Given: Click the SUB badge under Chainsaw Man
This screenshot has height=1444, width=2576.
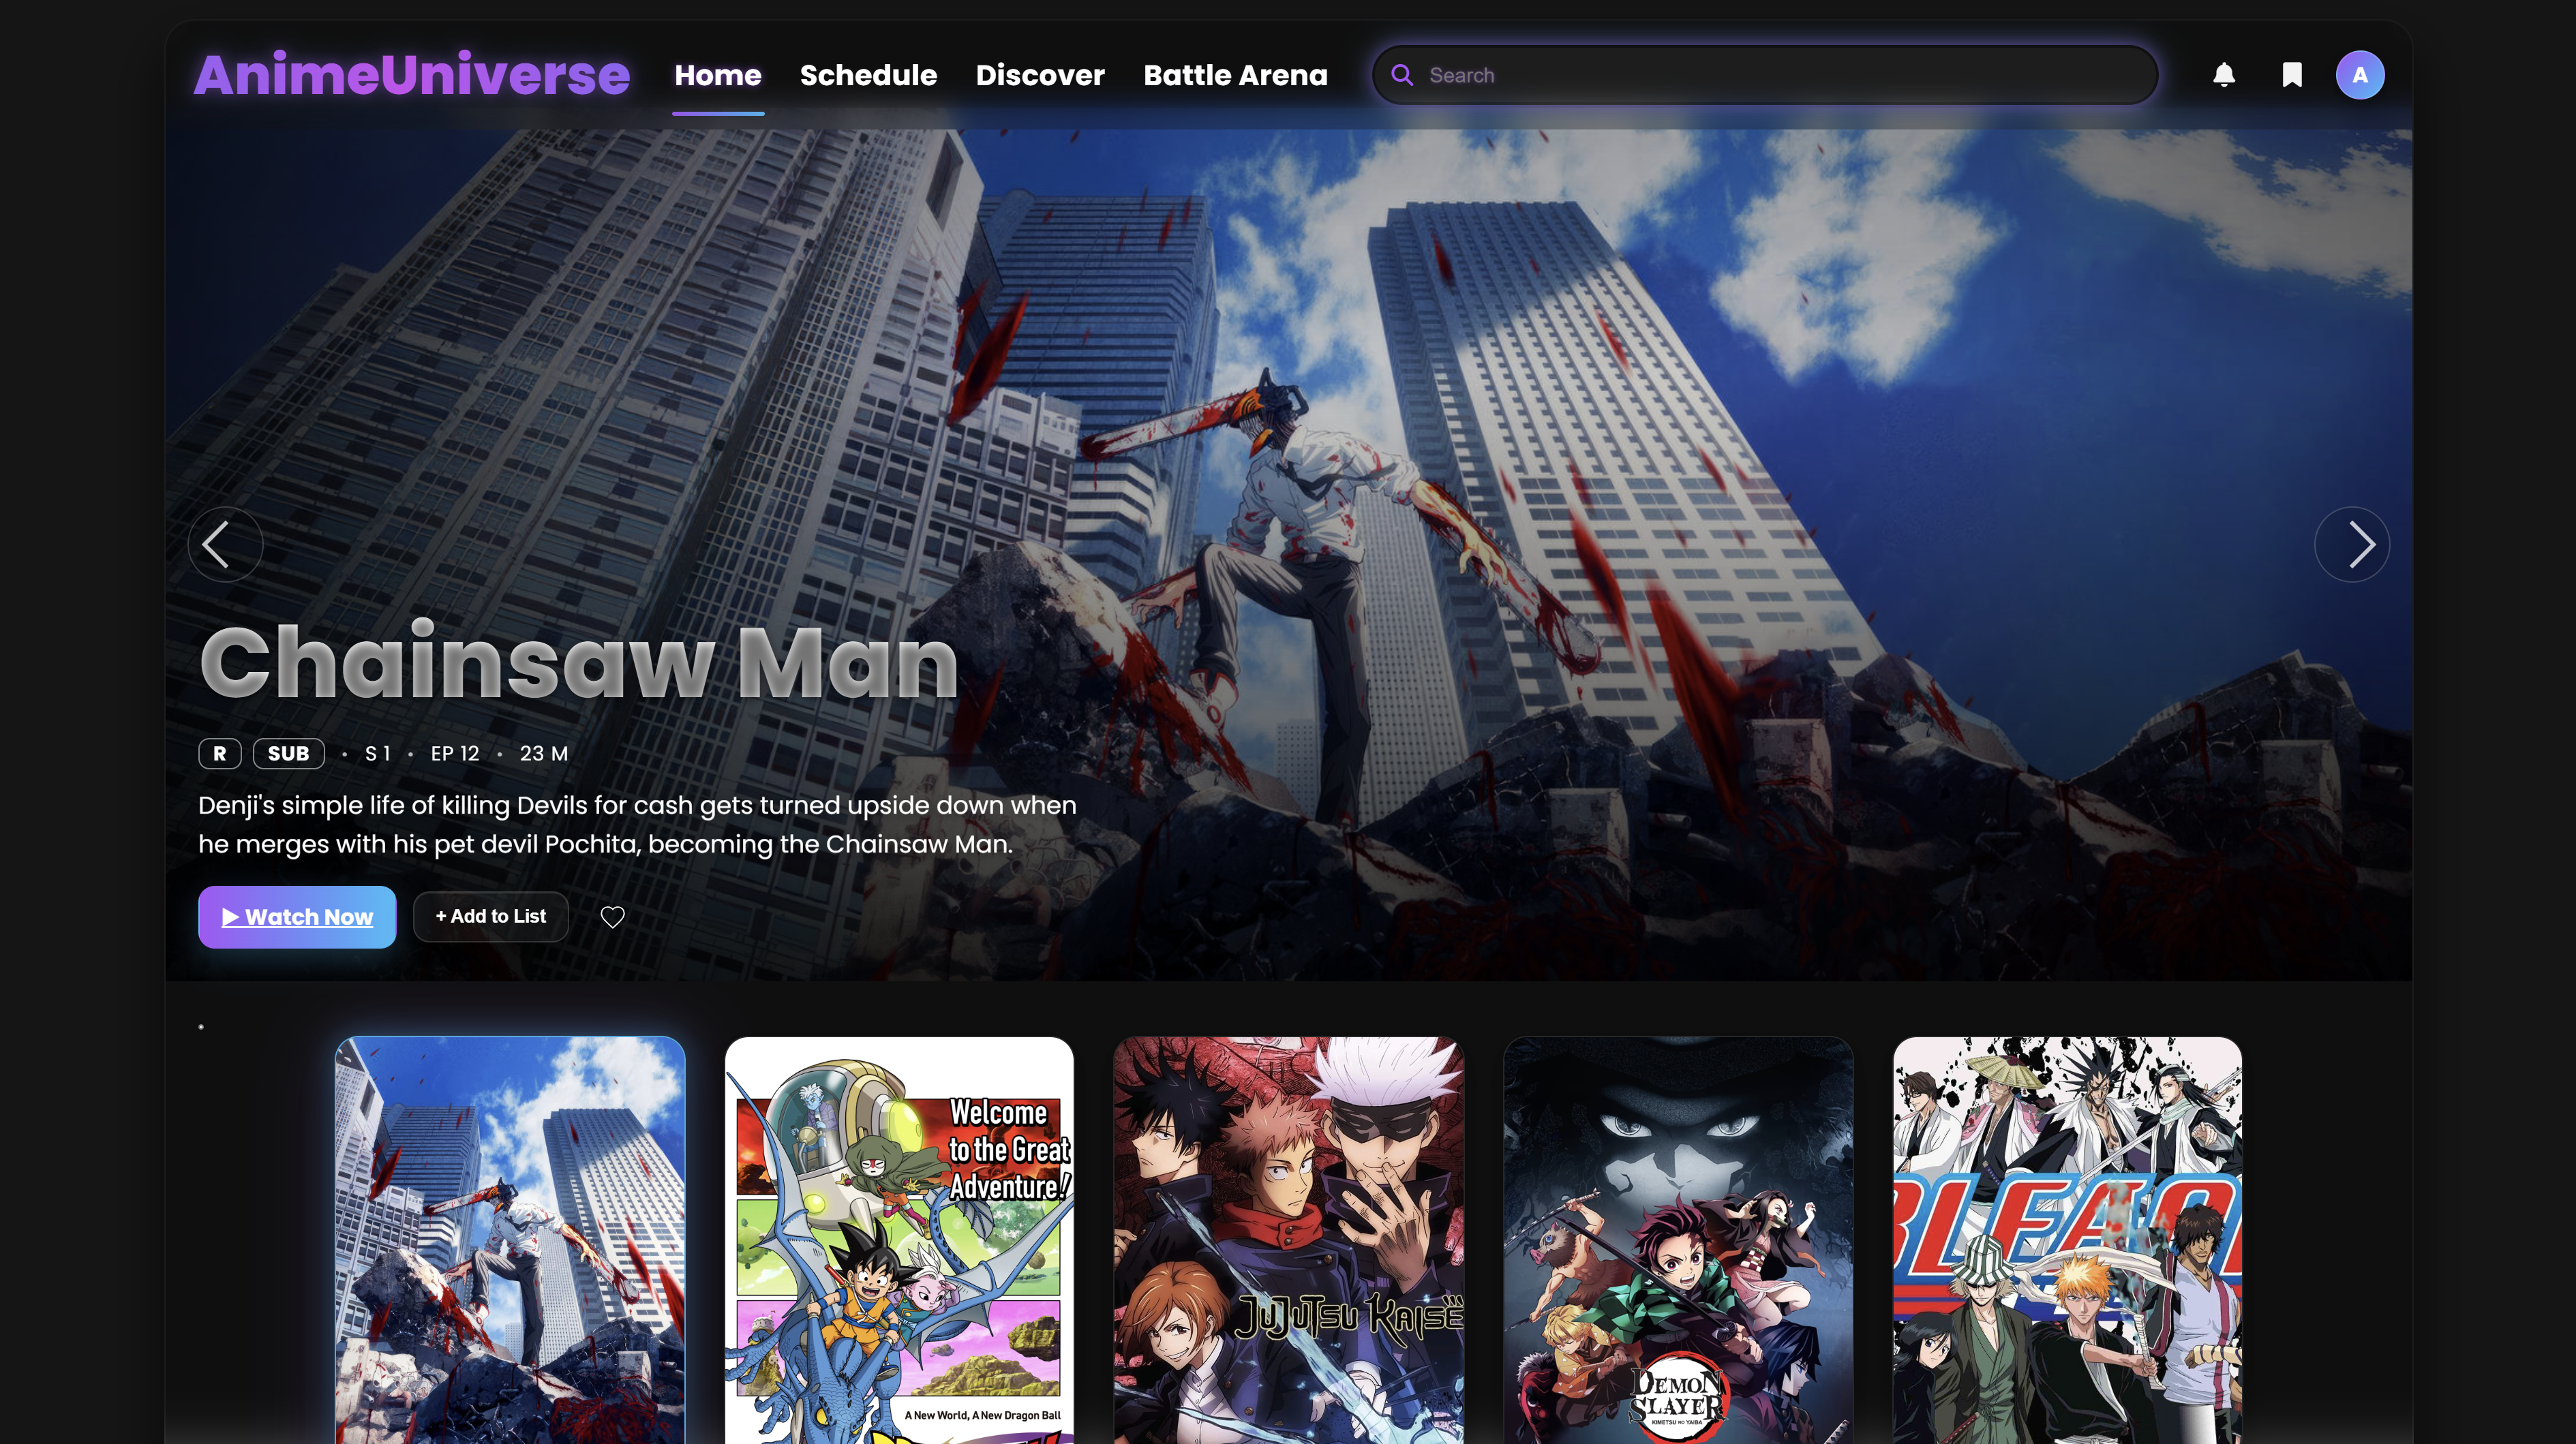Looking at the screenshot, I should click(x=288, y=753).
